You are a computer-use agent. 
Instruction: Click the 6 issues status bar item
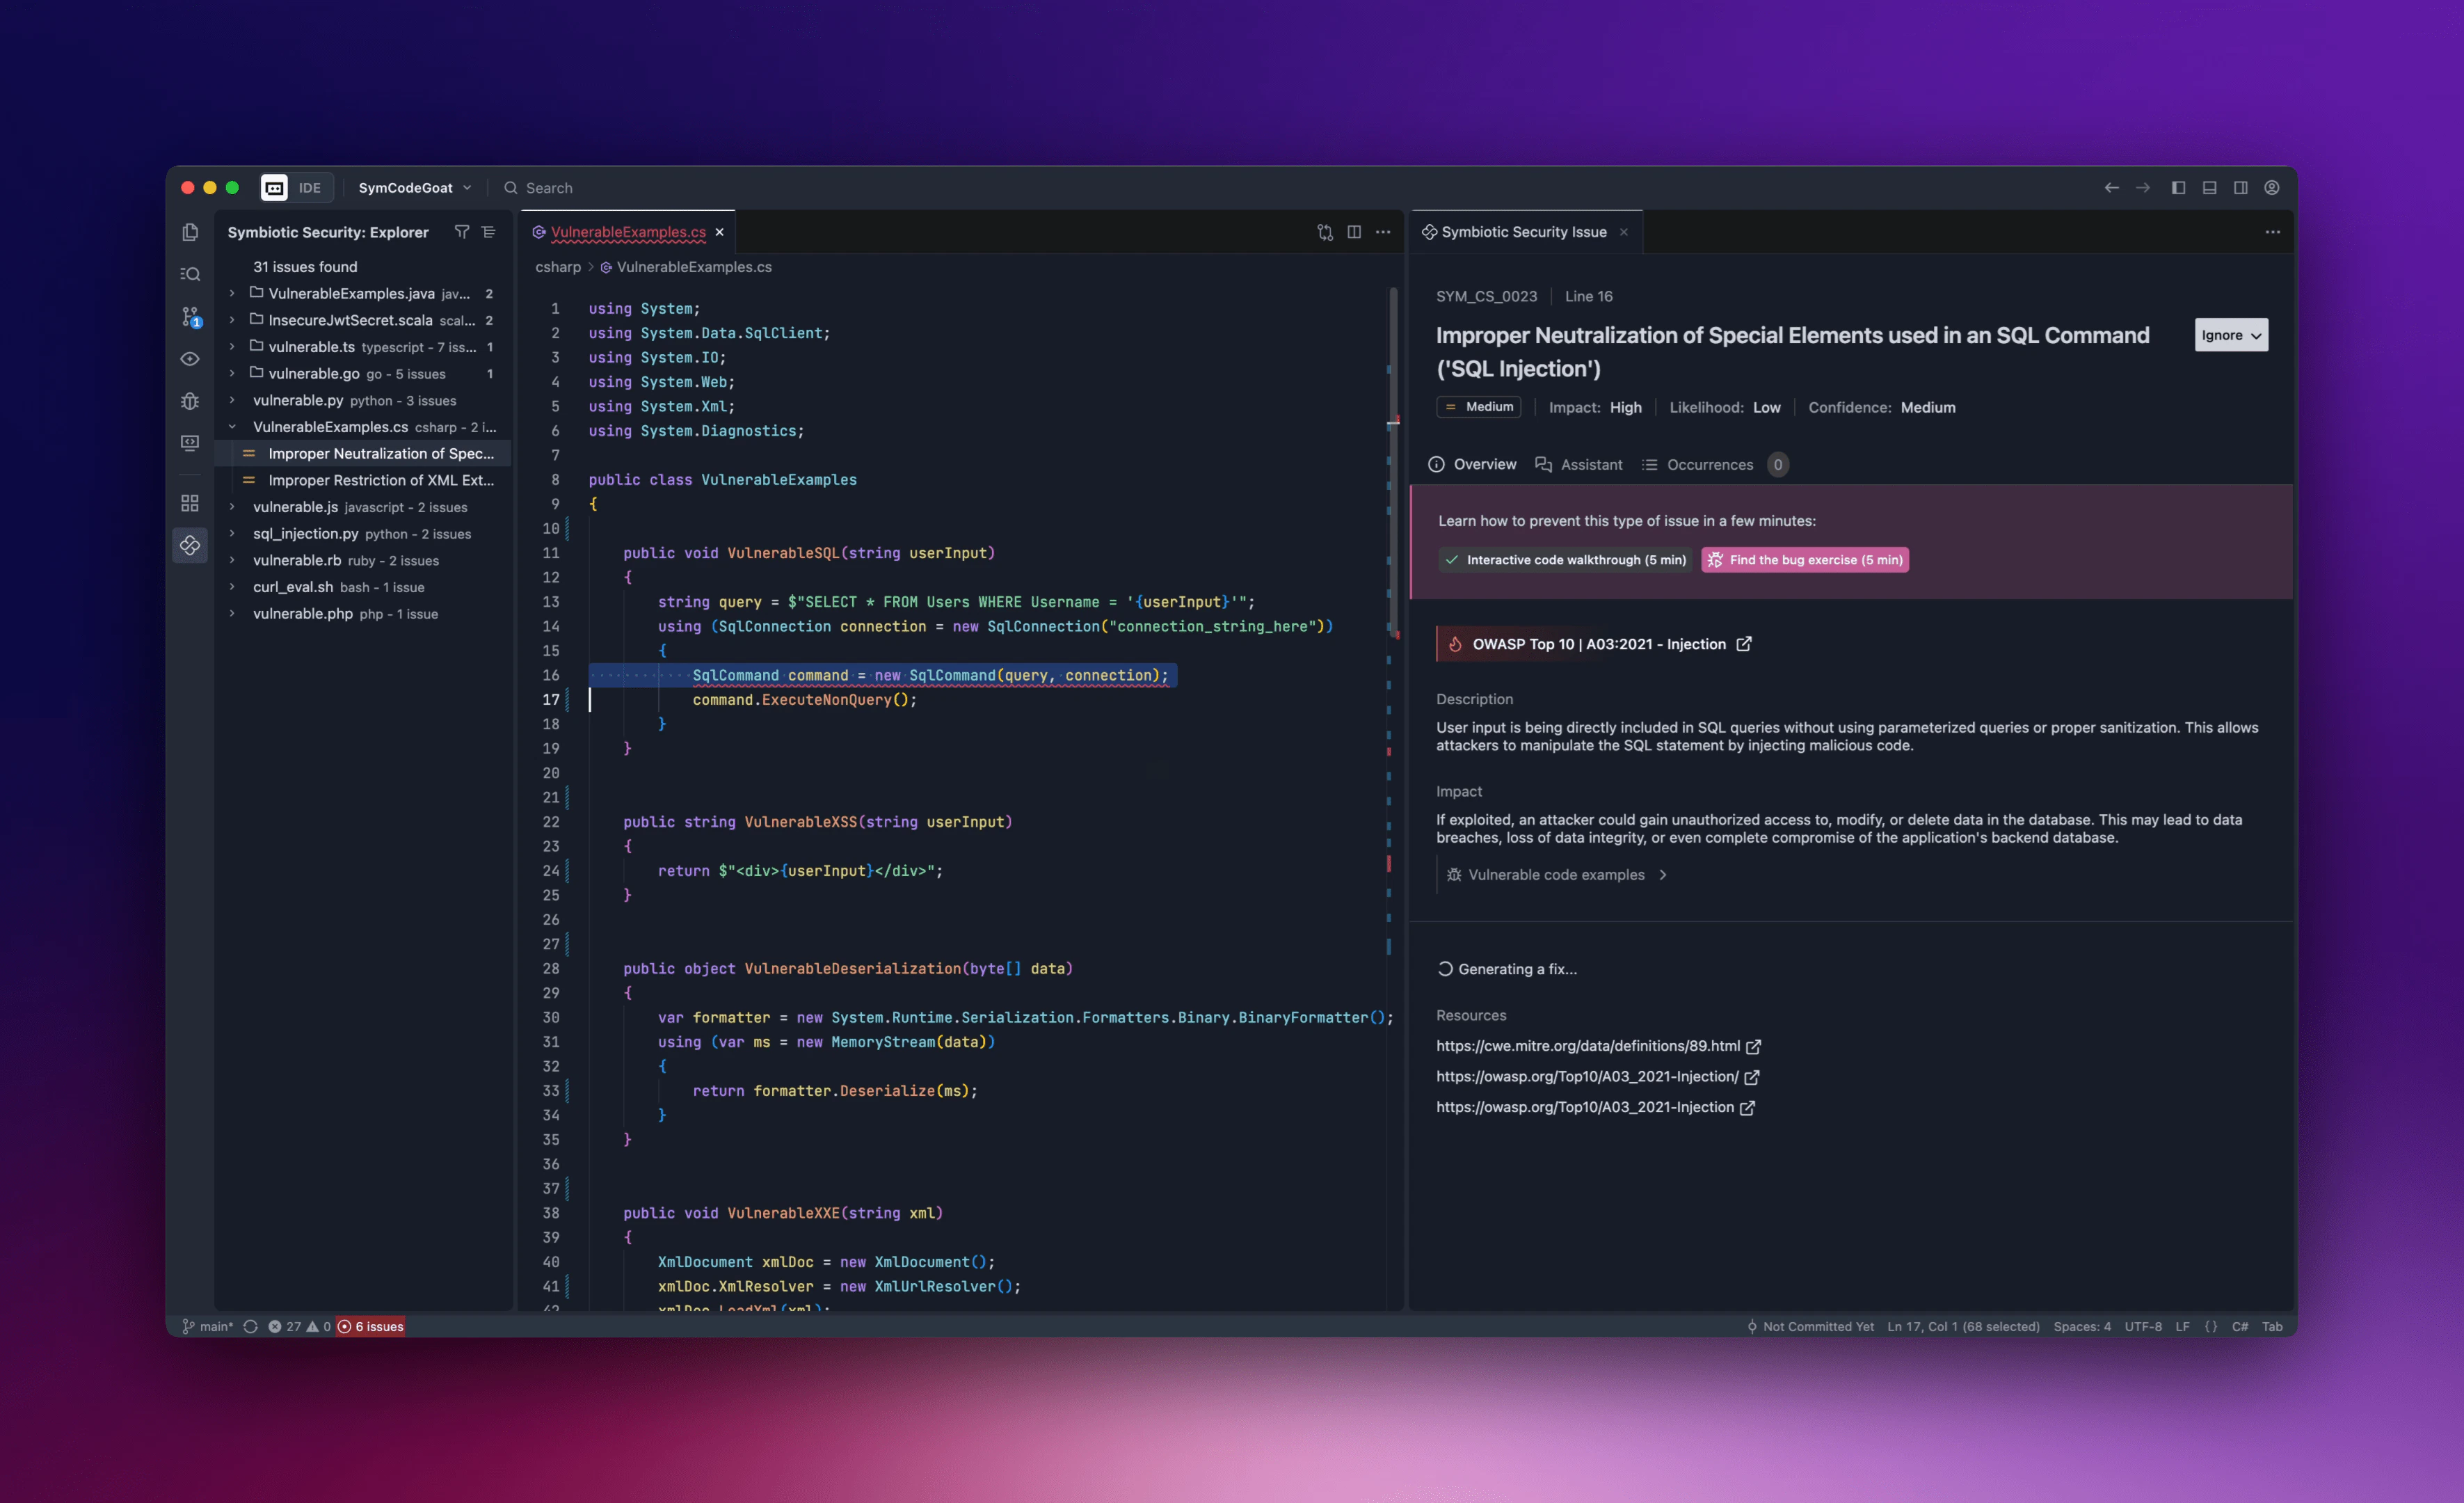pos(371,1326)
